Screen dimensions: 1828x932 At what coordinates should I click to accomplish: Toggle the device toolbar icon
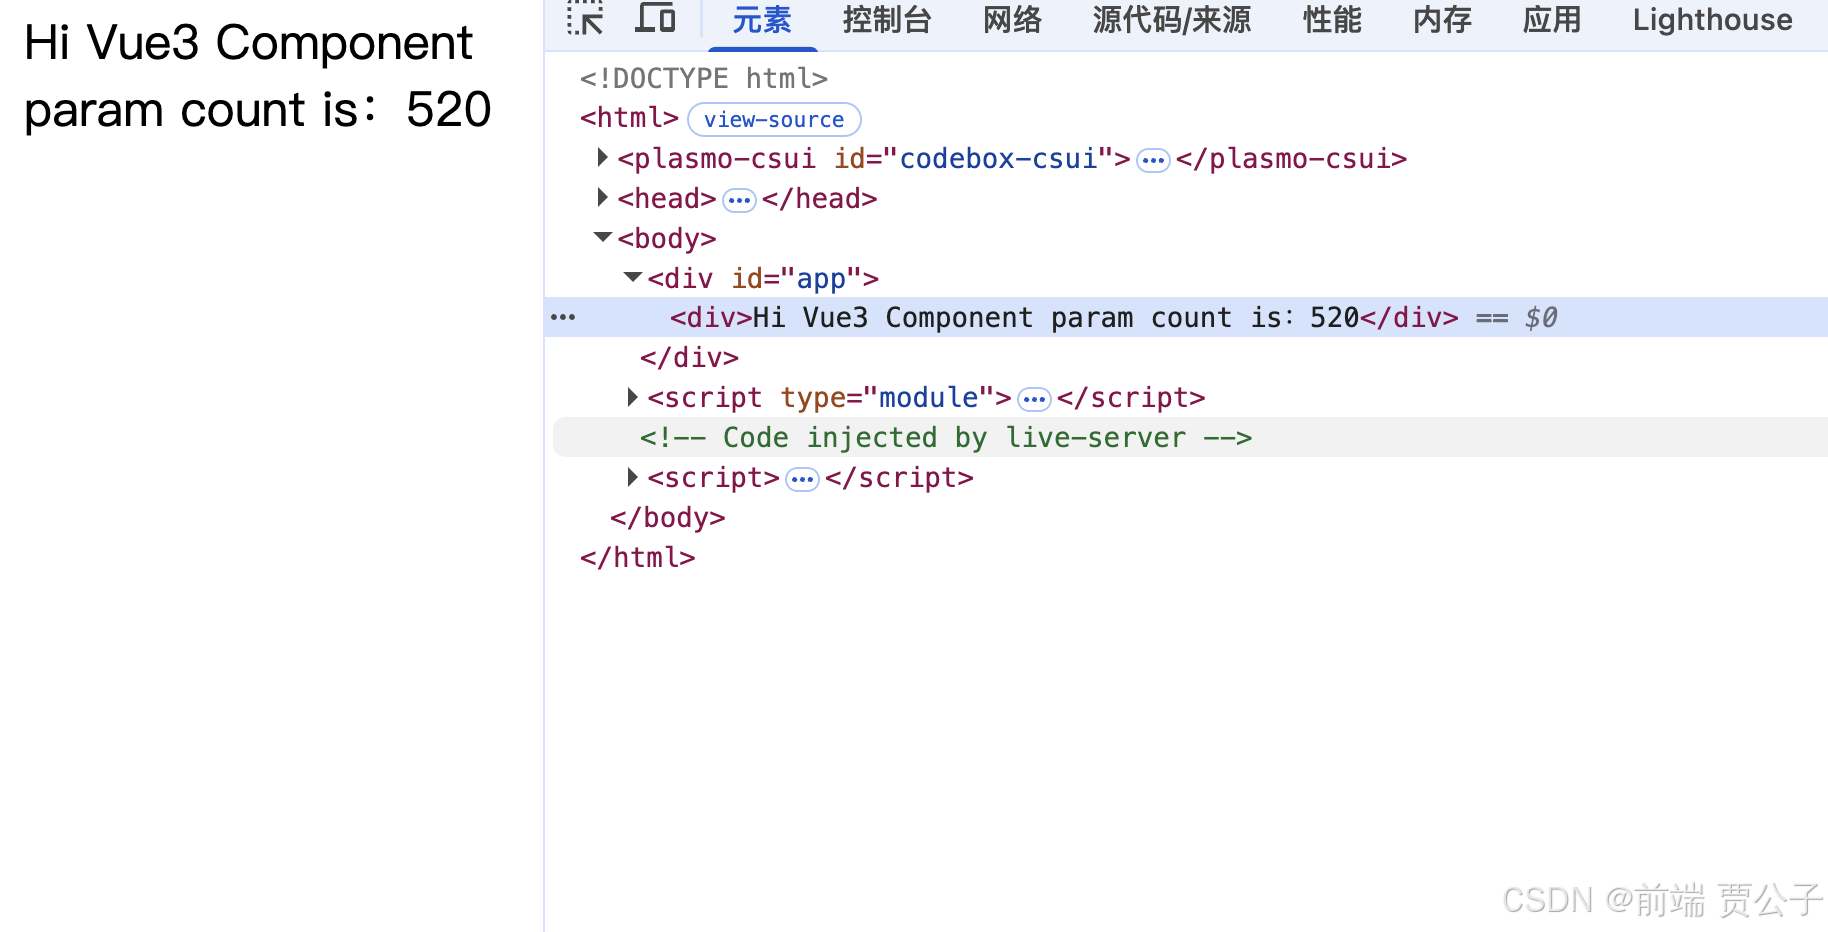(655, 18)
